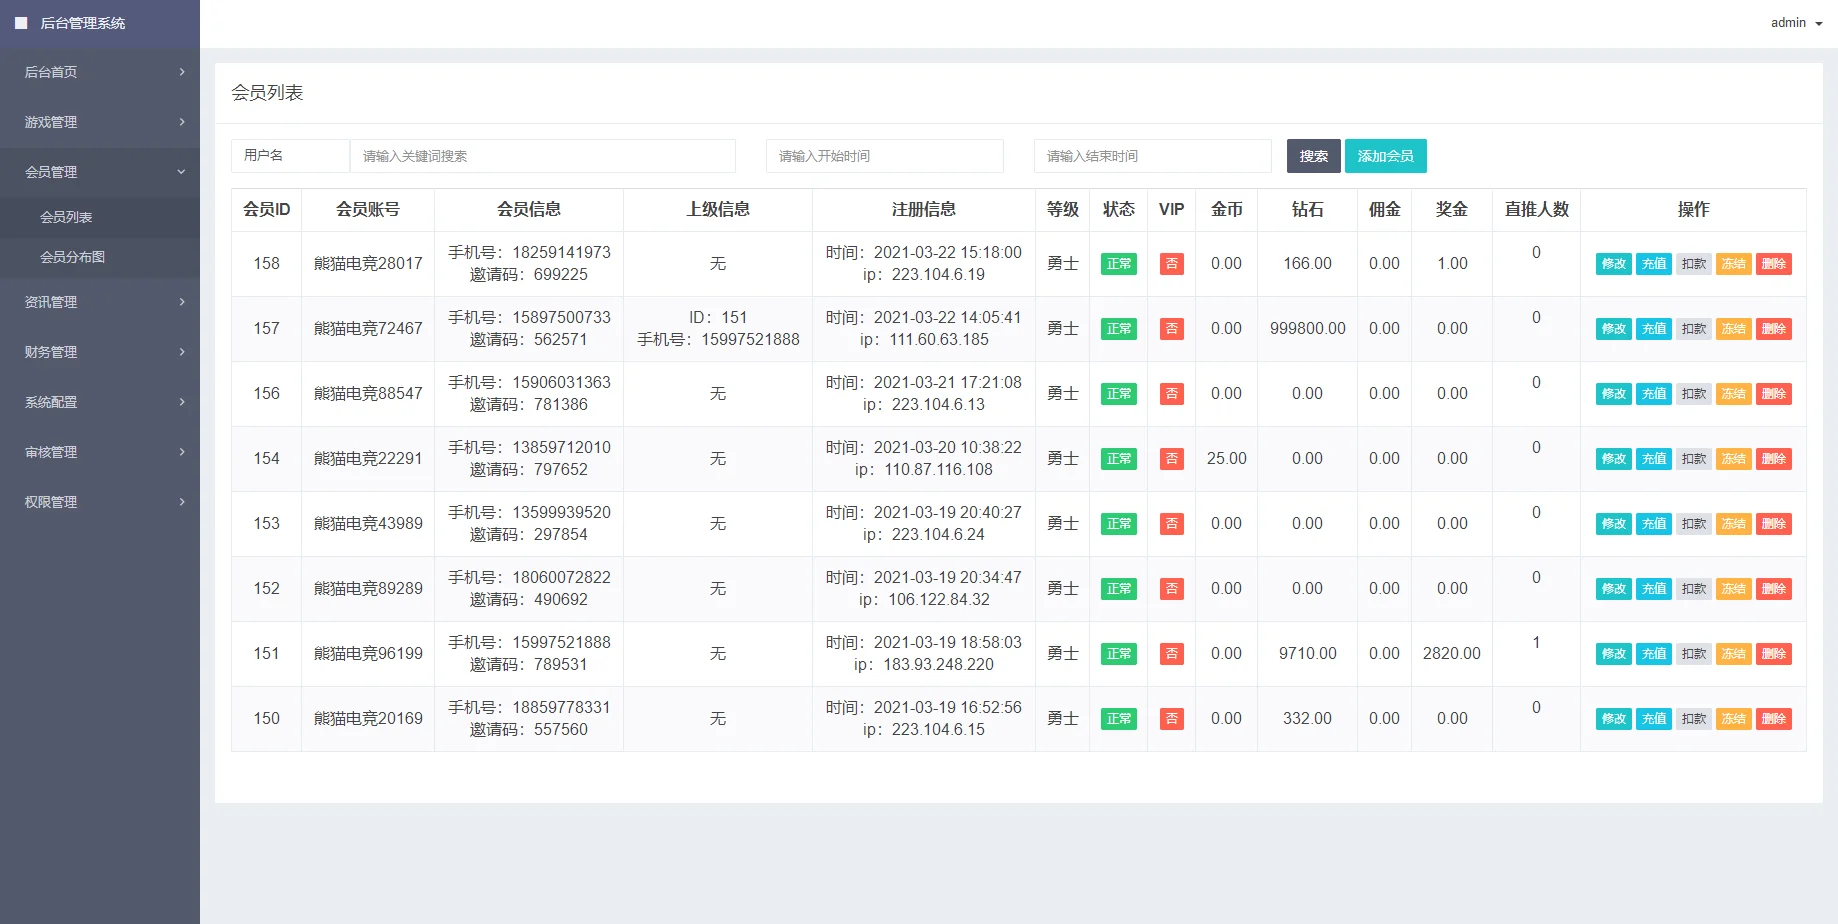The width and height of the screenshot is (1838, 924).
Task: Click 冻结 to freeze member 156
Action: pyautogui.click(x=1733, y=393)
